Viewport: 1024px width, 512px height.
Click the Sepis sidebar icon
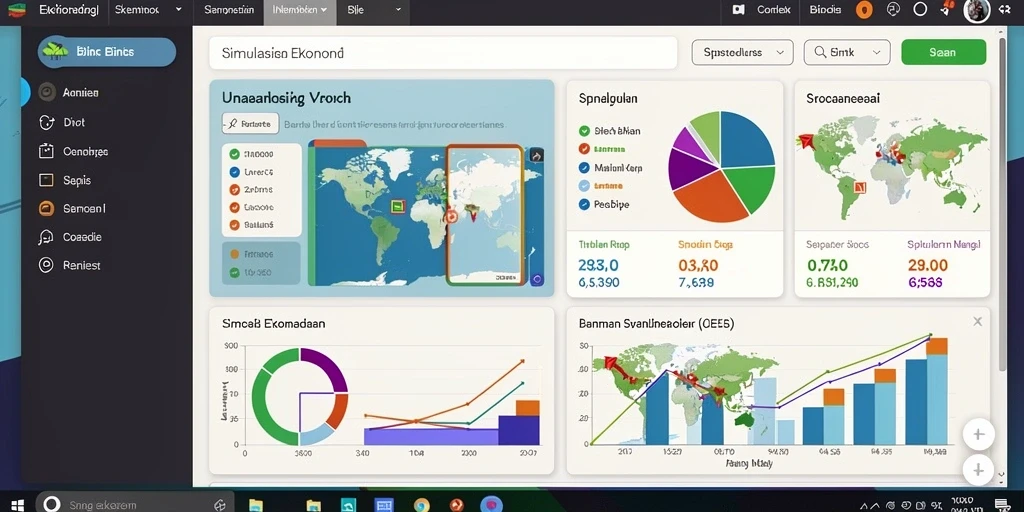[46, 180]
